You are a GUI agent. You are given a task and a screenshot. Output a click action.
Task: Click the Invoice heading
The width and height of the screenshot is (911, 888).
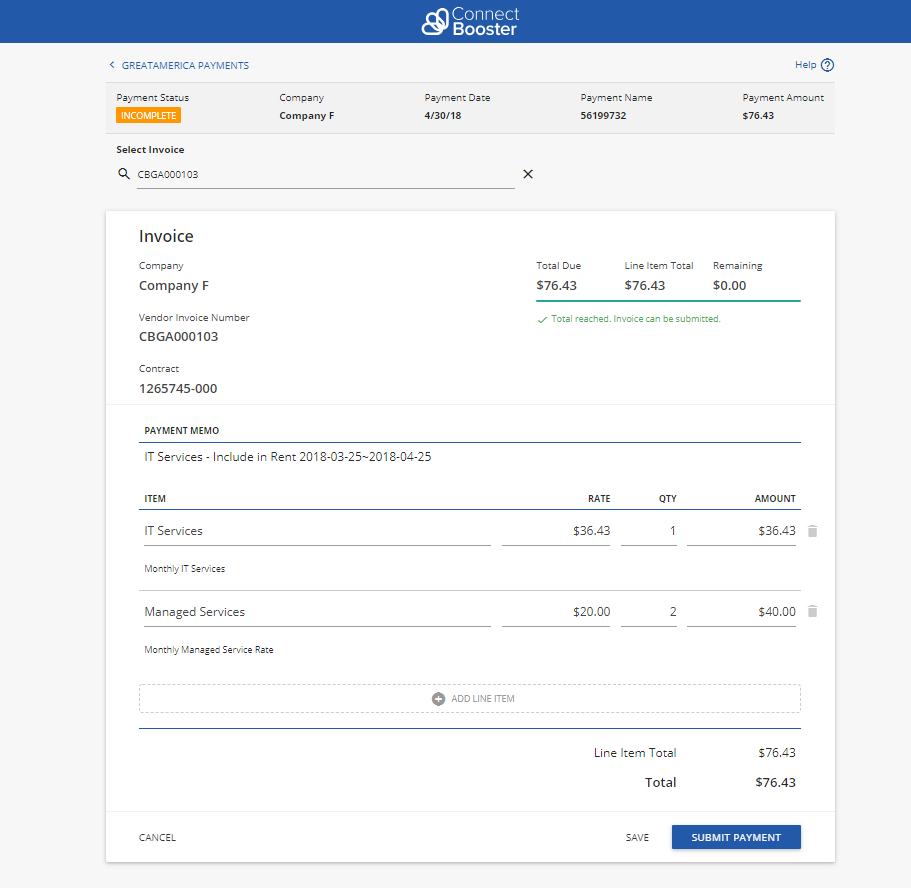point(166,237)
